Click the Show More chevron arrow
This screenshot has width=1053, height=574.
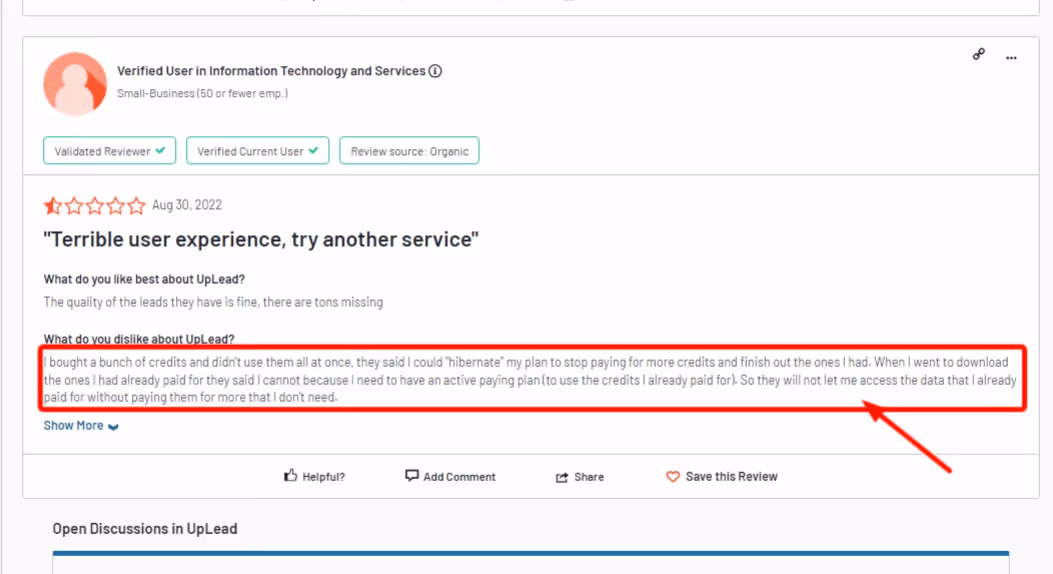(113, 427)
